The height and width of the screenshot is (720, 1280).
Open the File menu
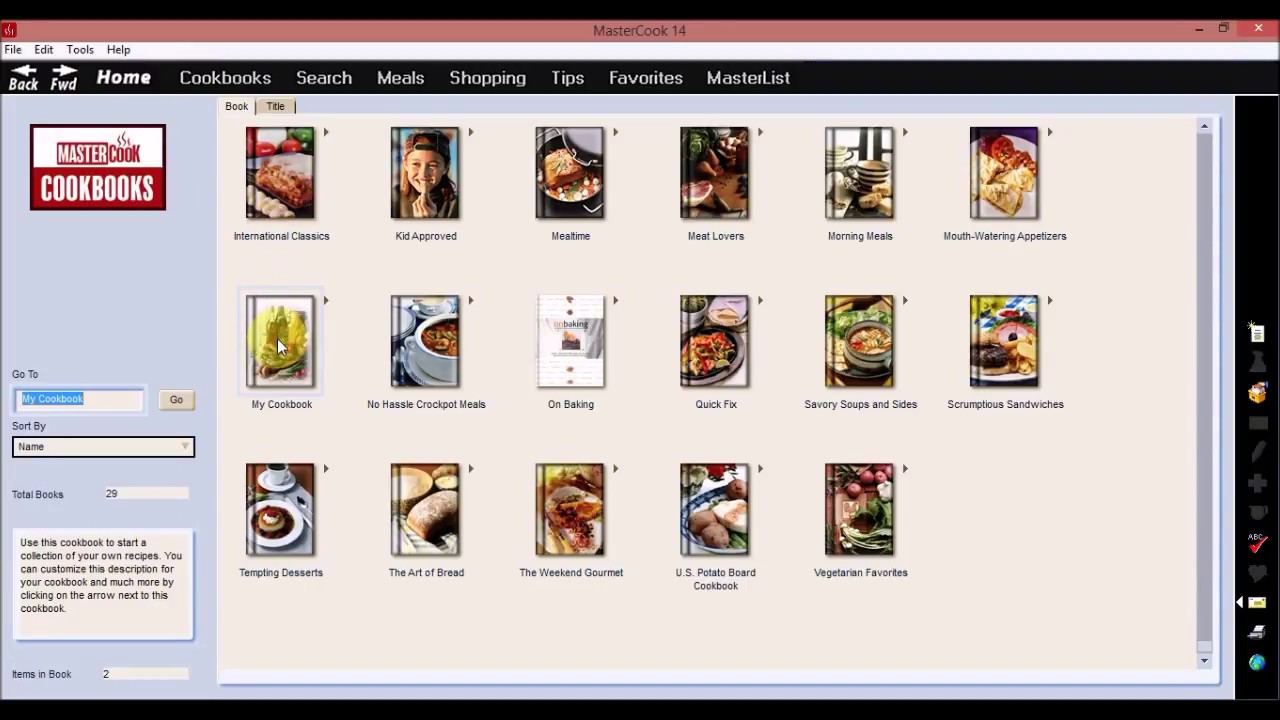pos(13,49)
